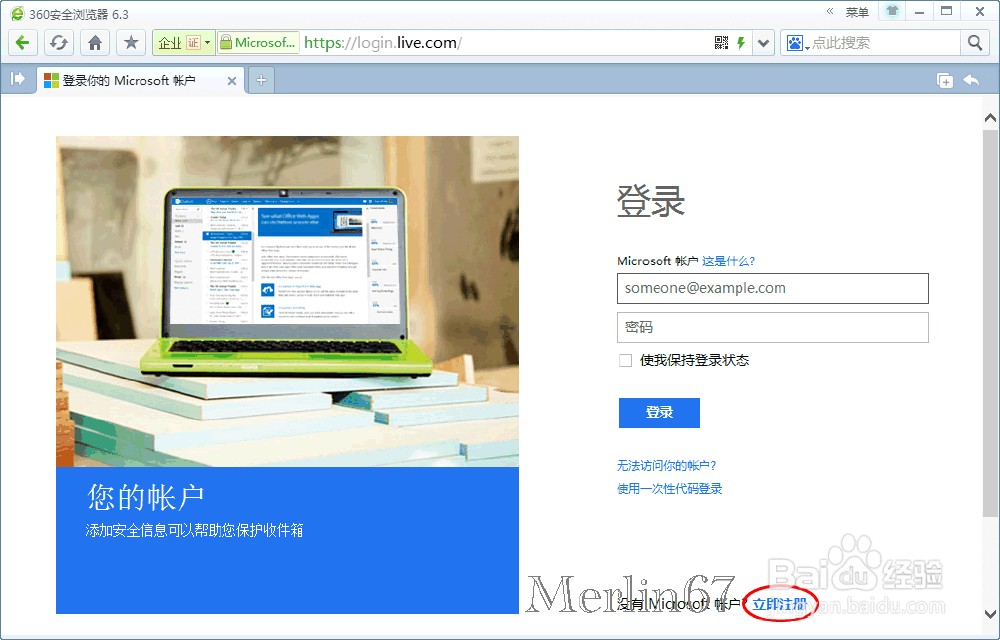This screenshot has width=1000, height=640.
Task: Open the 这是什么? help link
Action: click(728, 261)
